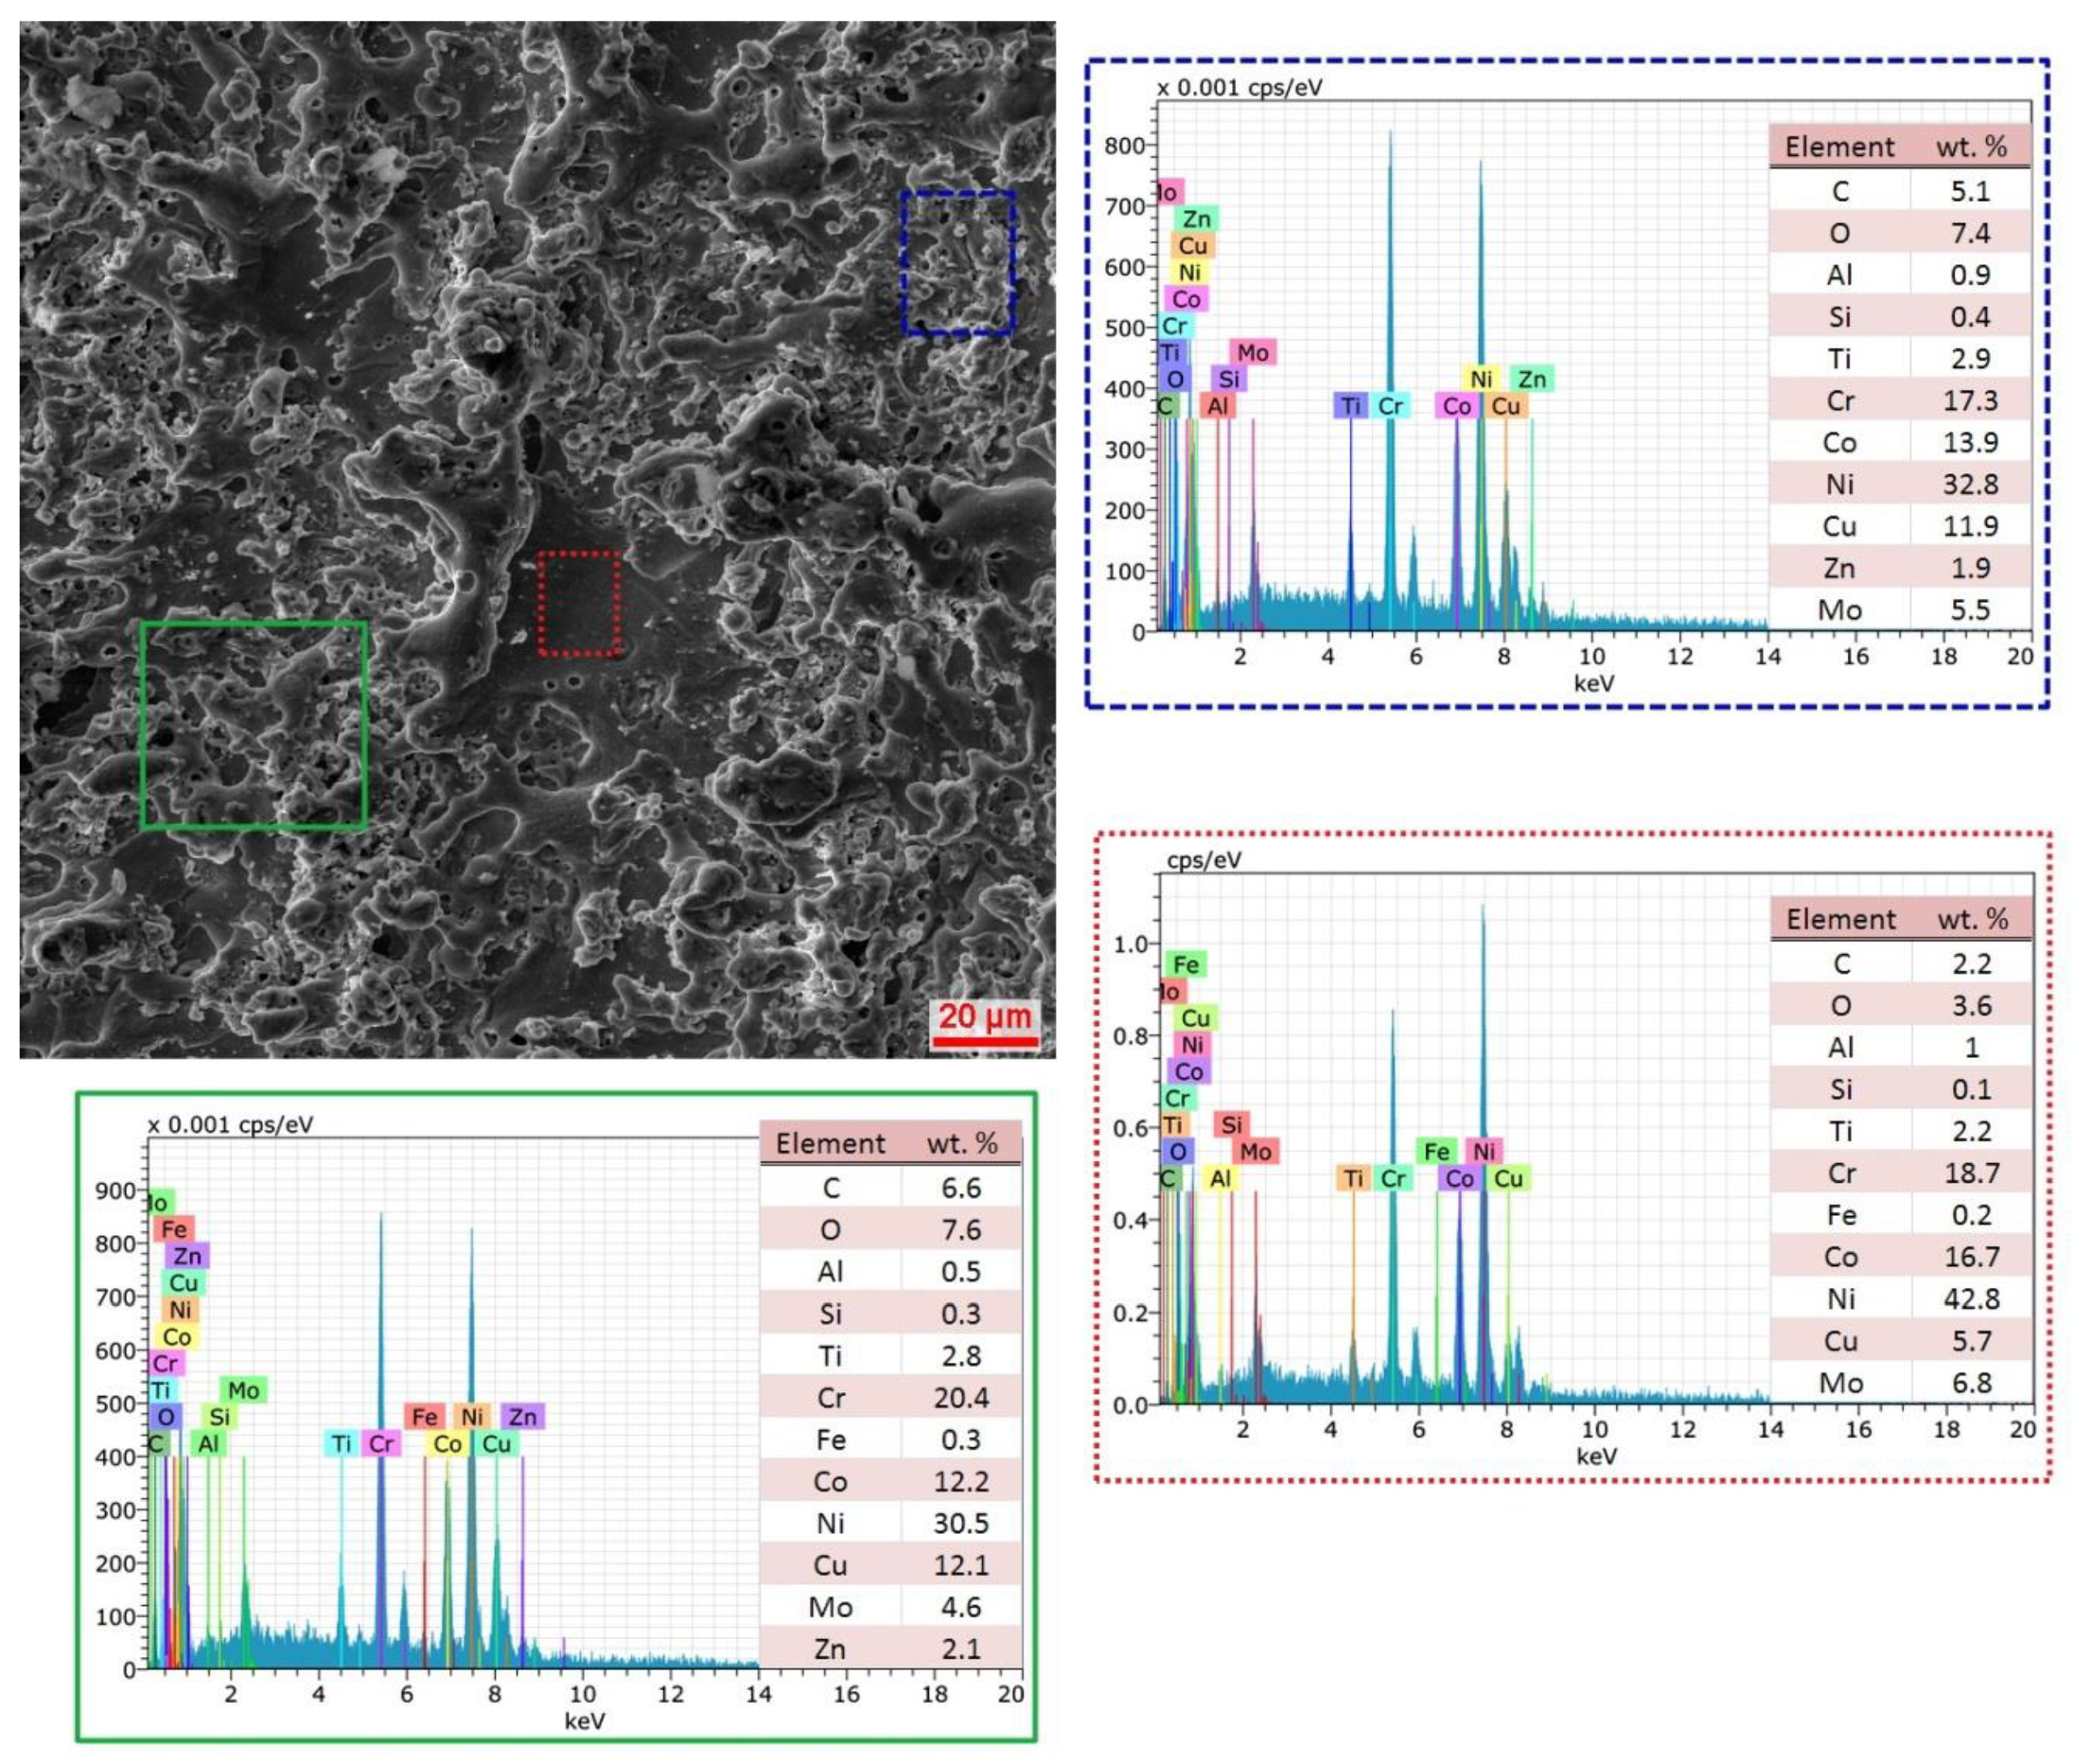2074x1764 pixels.
Task: Click the Element header in blue-framed table
Action: pos(1839,147)
